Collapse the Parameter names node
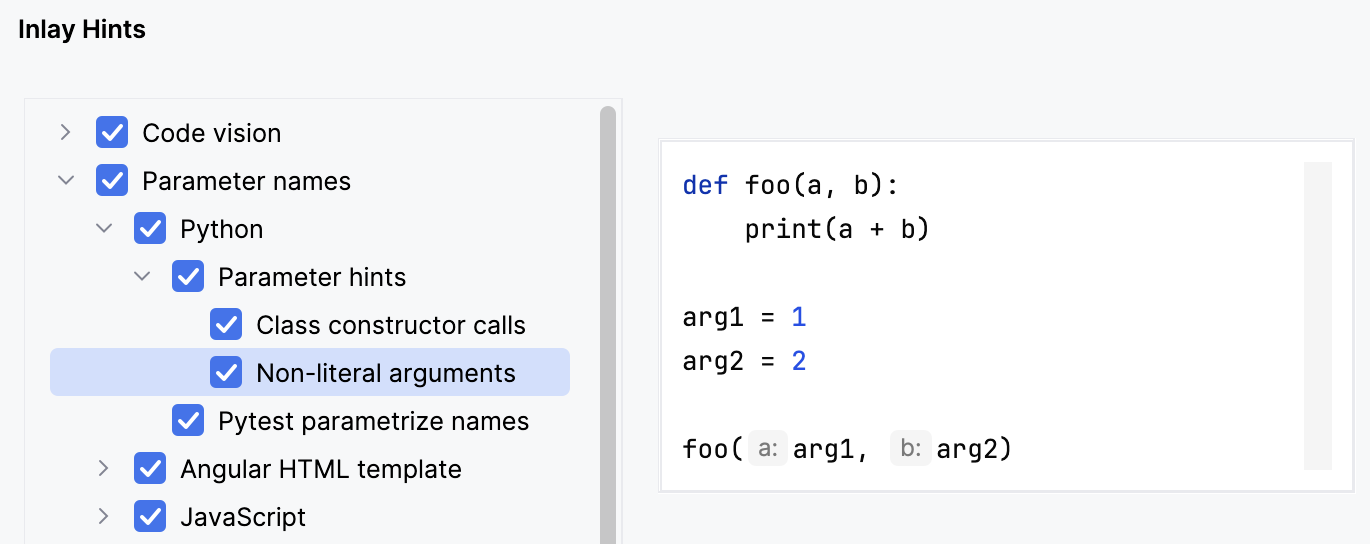This screenshot has width=1370, height=544. [x=66, y=181]
